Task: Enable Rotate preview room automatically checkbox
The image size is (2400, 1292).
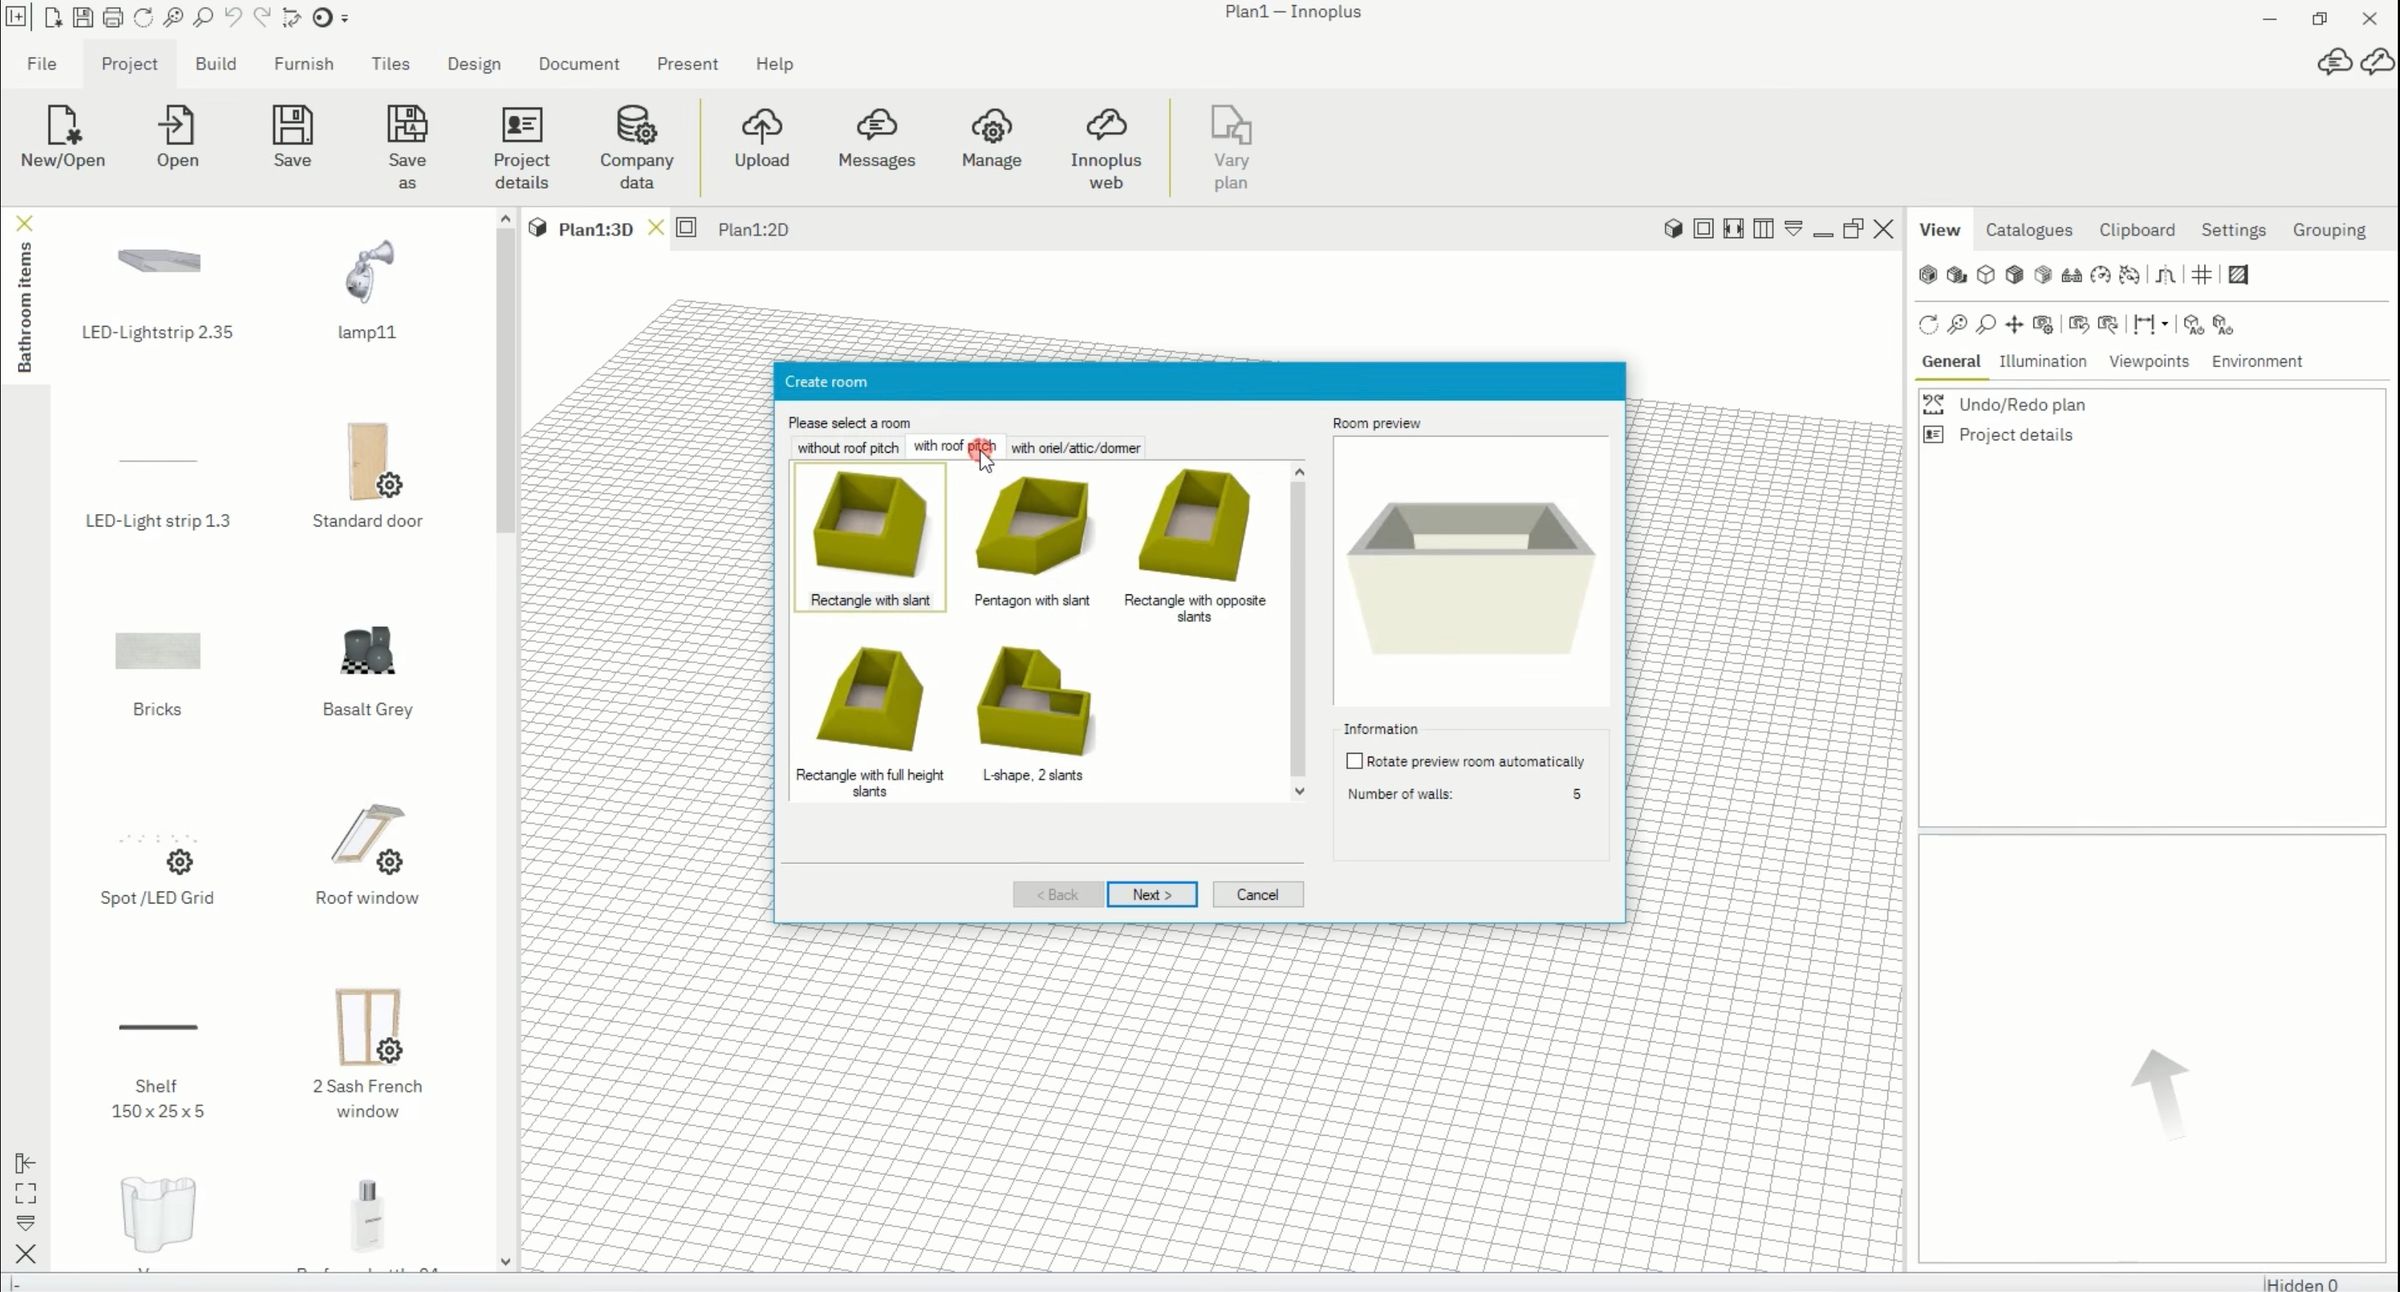Action: 1354,761
